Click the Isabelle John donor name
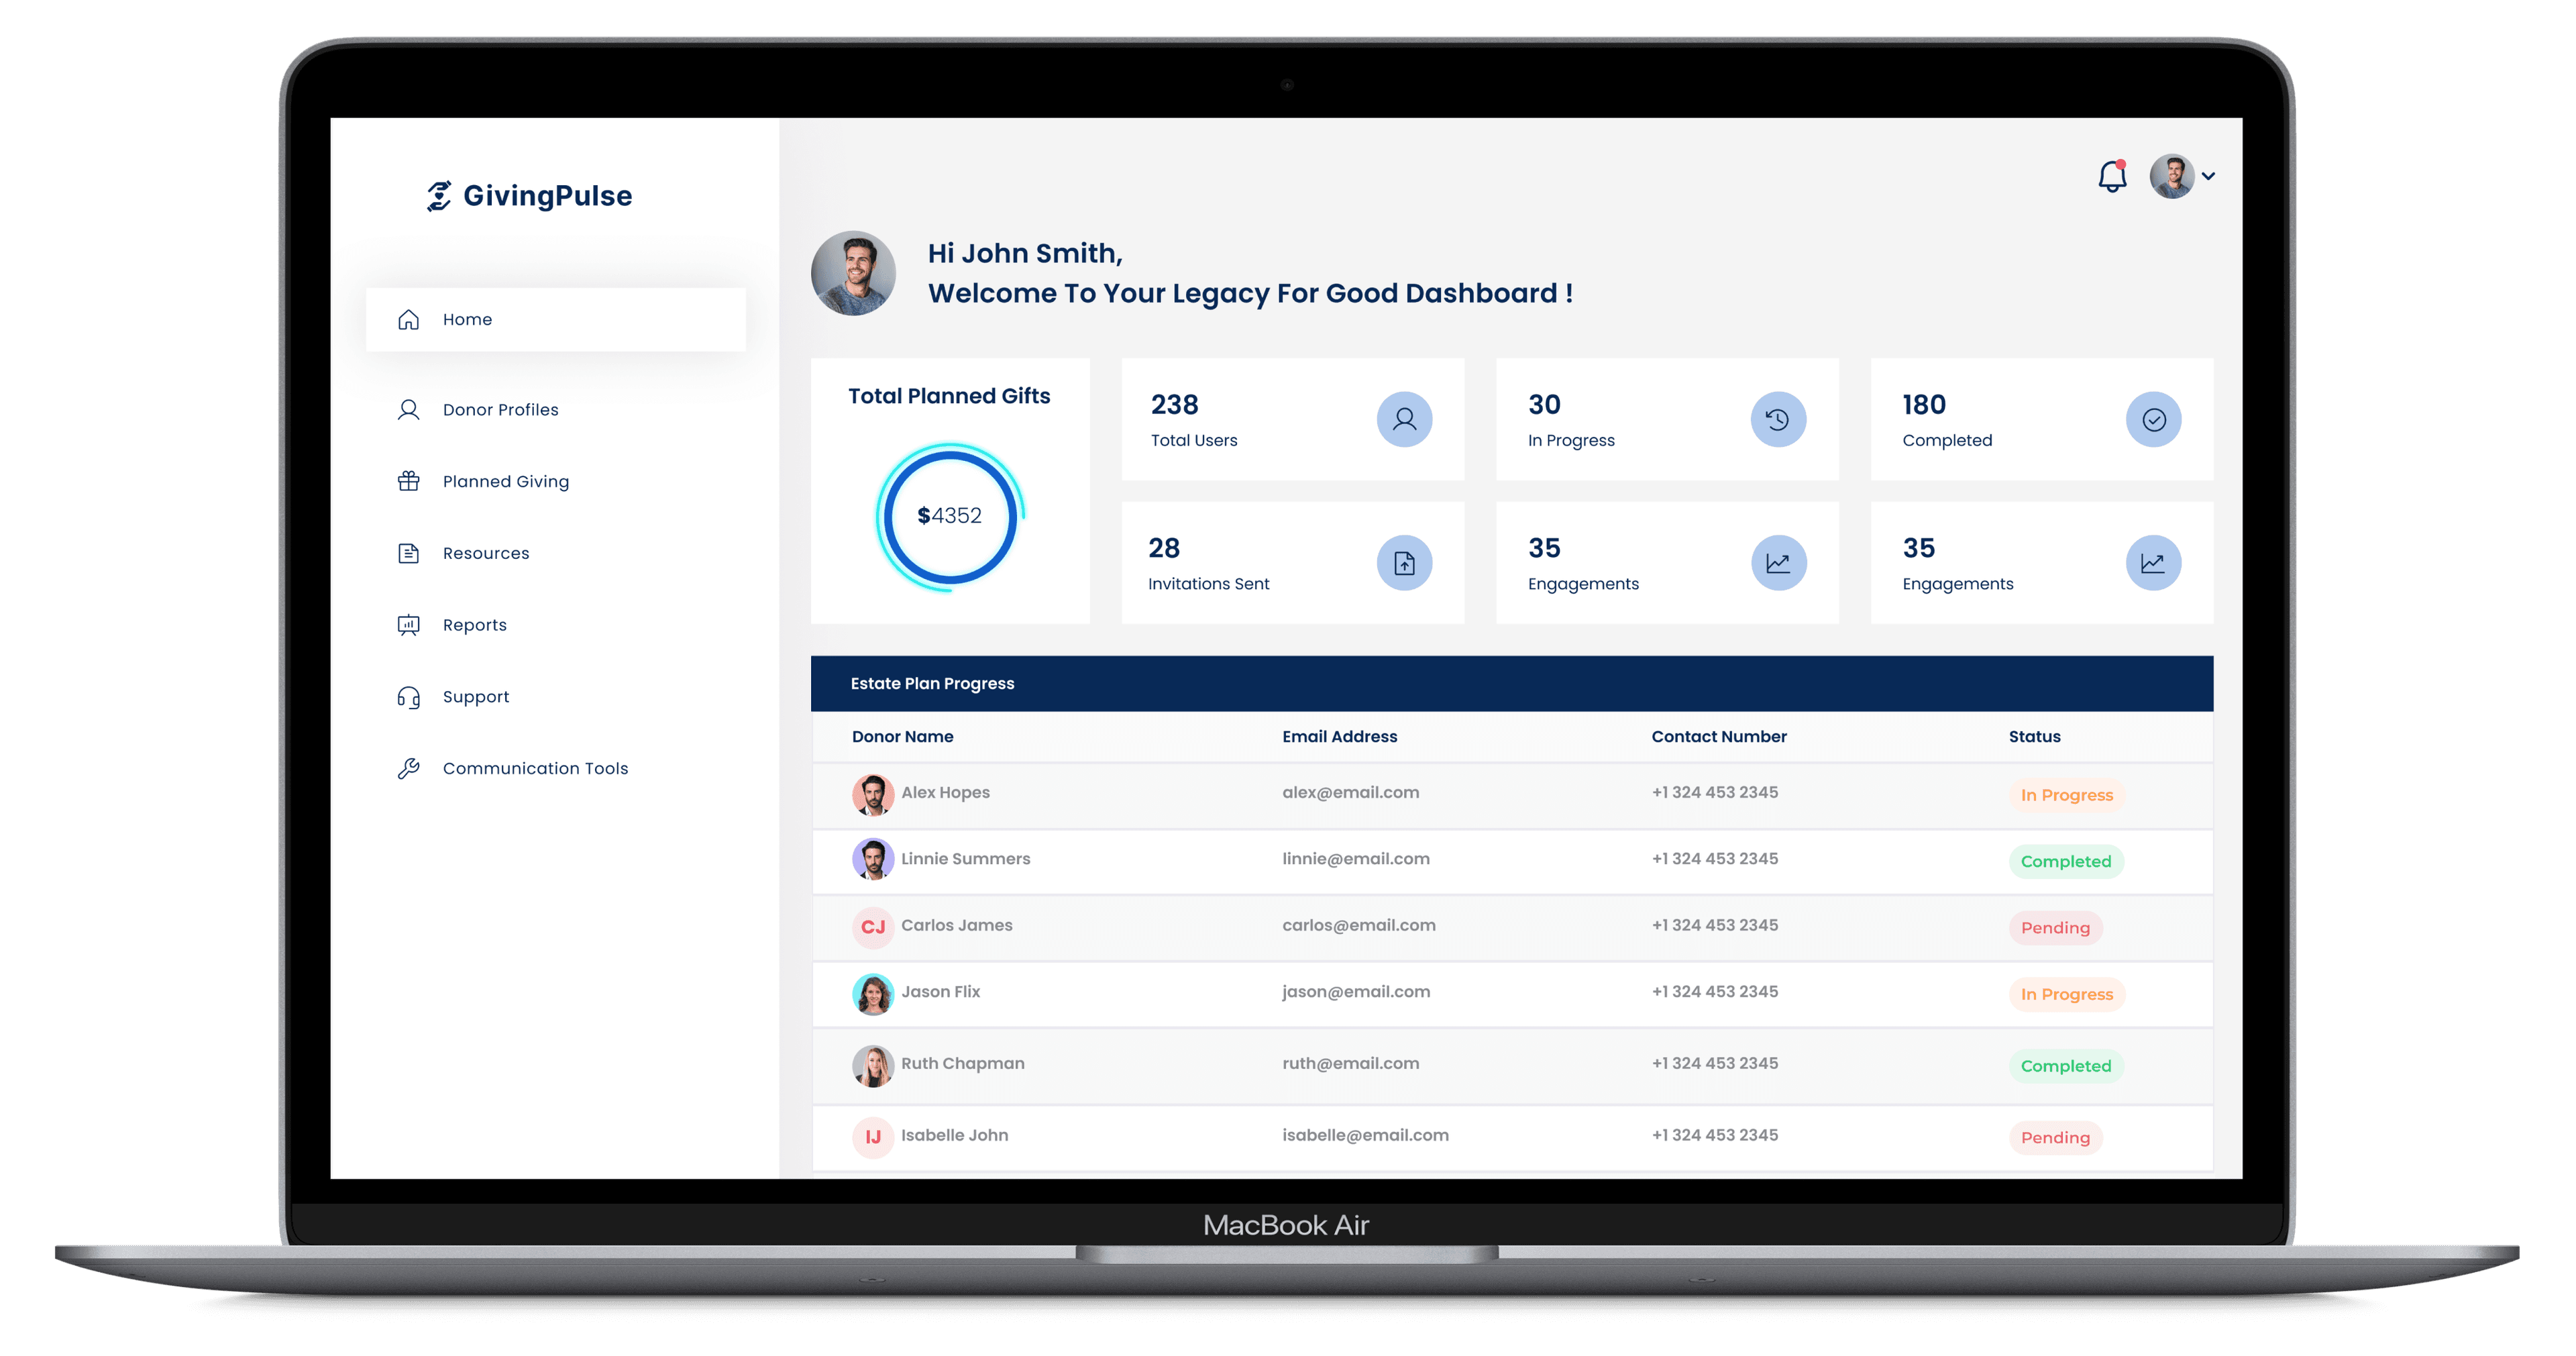The image size is (2576, 1356). pos(954,1135)
